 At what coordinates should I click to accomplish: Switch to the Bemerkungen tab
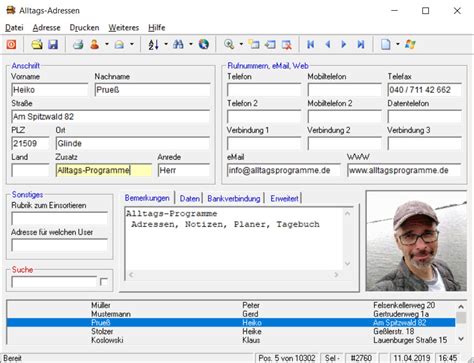tap(147, 198)
